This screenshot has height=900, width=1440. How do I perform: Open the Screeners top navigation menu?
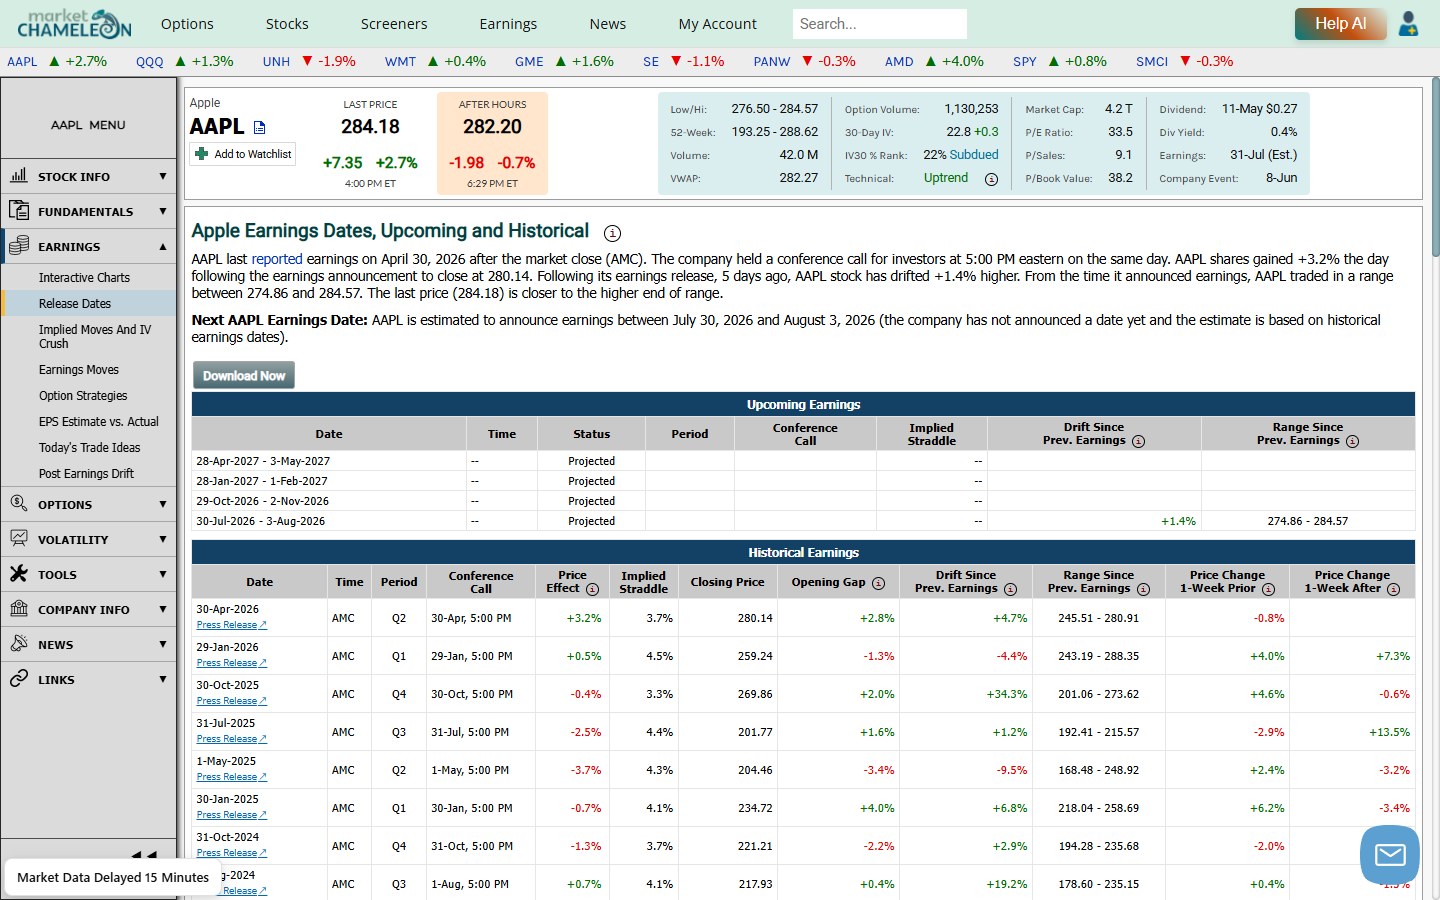[x=394, y=24]
